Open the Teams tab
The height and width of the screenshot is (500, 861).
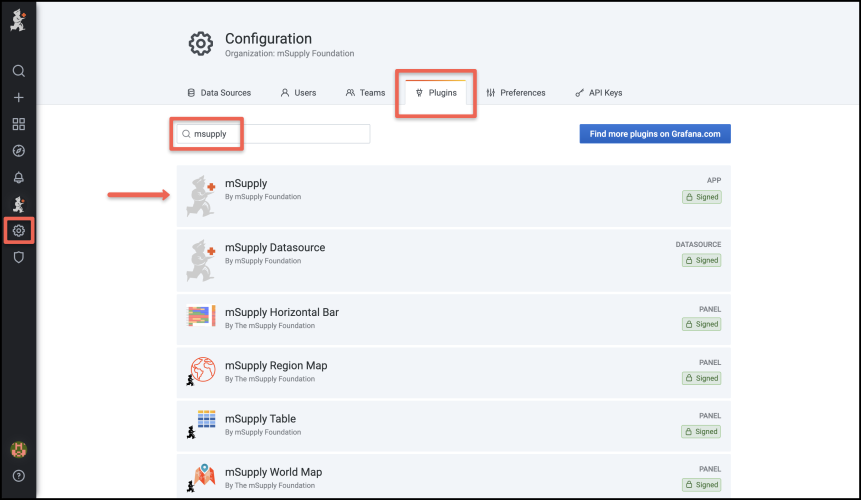click(365, 93)
